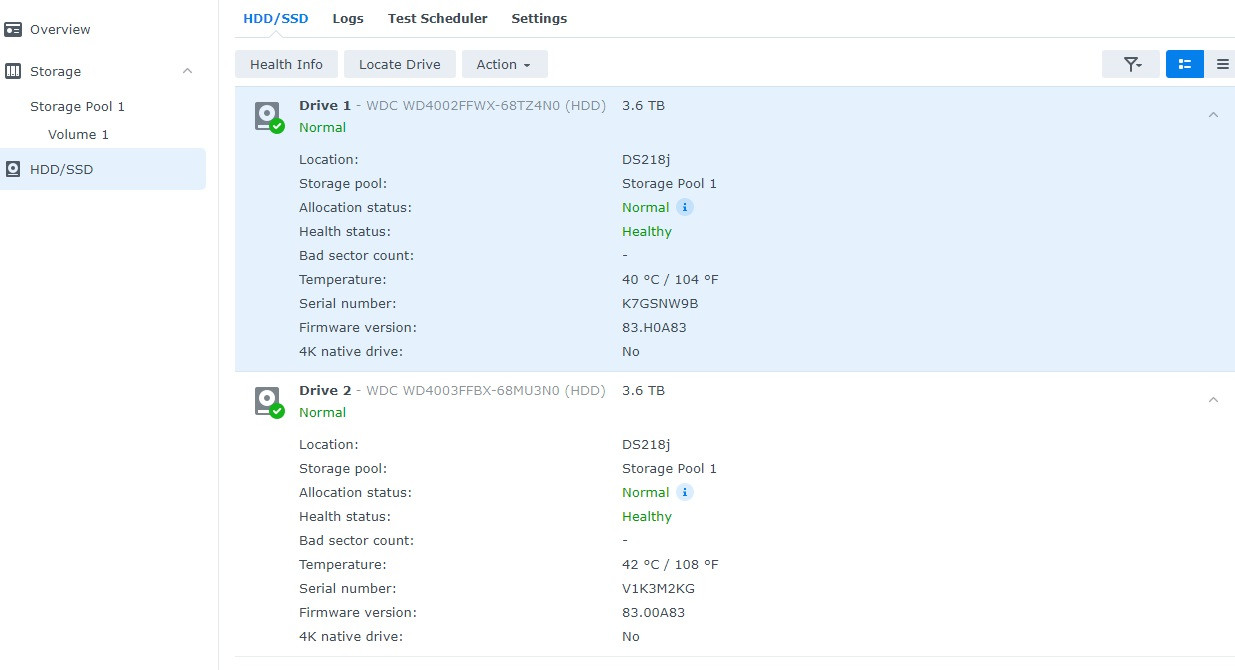The height and width of the screenshot is (670, 1235).
Task: Select the Storage icon in the sidebar
Action: (x=13, y=70)
